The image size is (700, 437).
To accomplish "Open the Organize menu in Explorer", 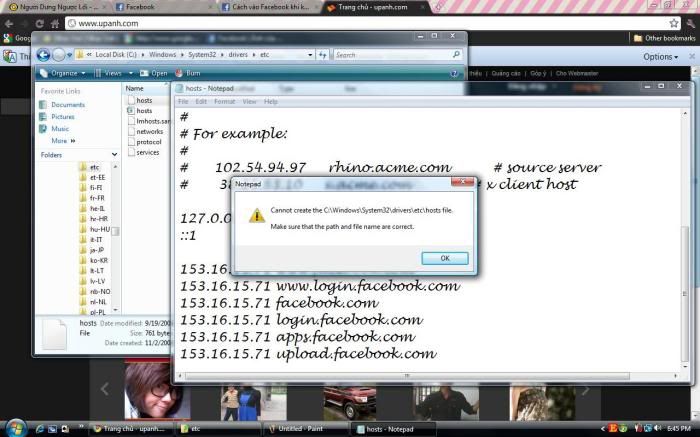I will (x=62, y=73).
